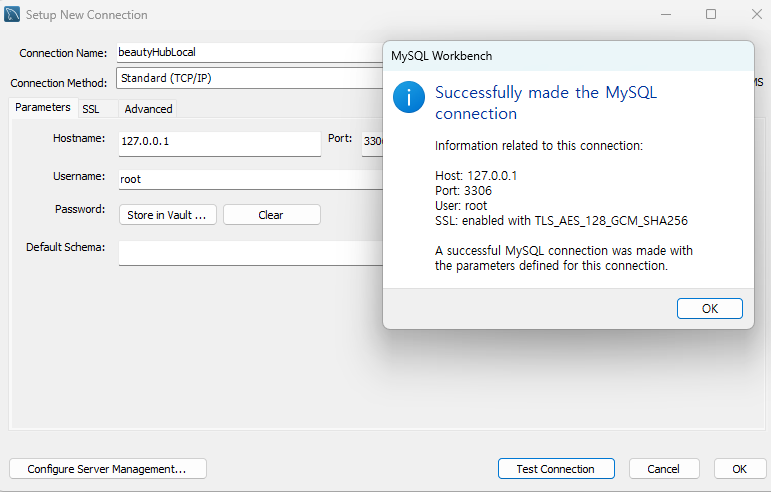Click the Hostname input field

[220, 144]
